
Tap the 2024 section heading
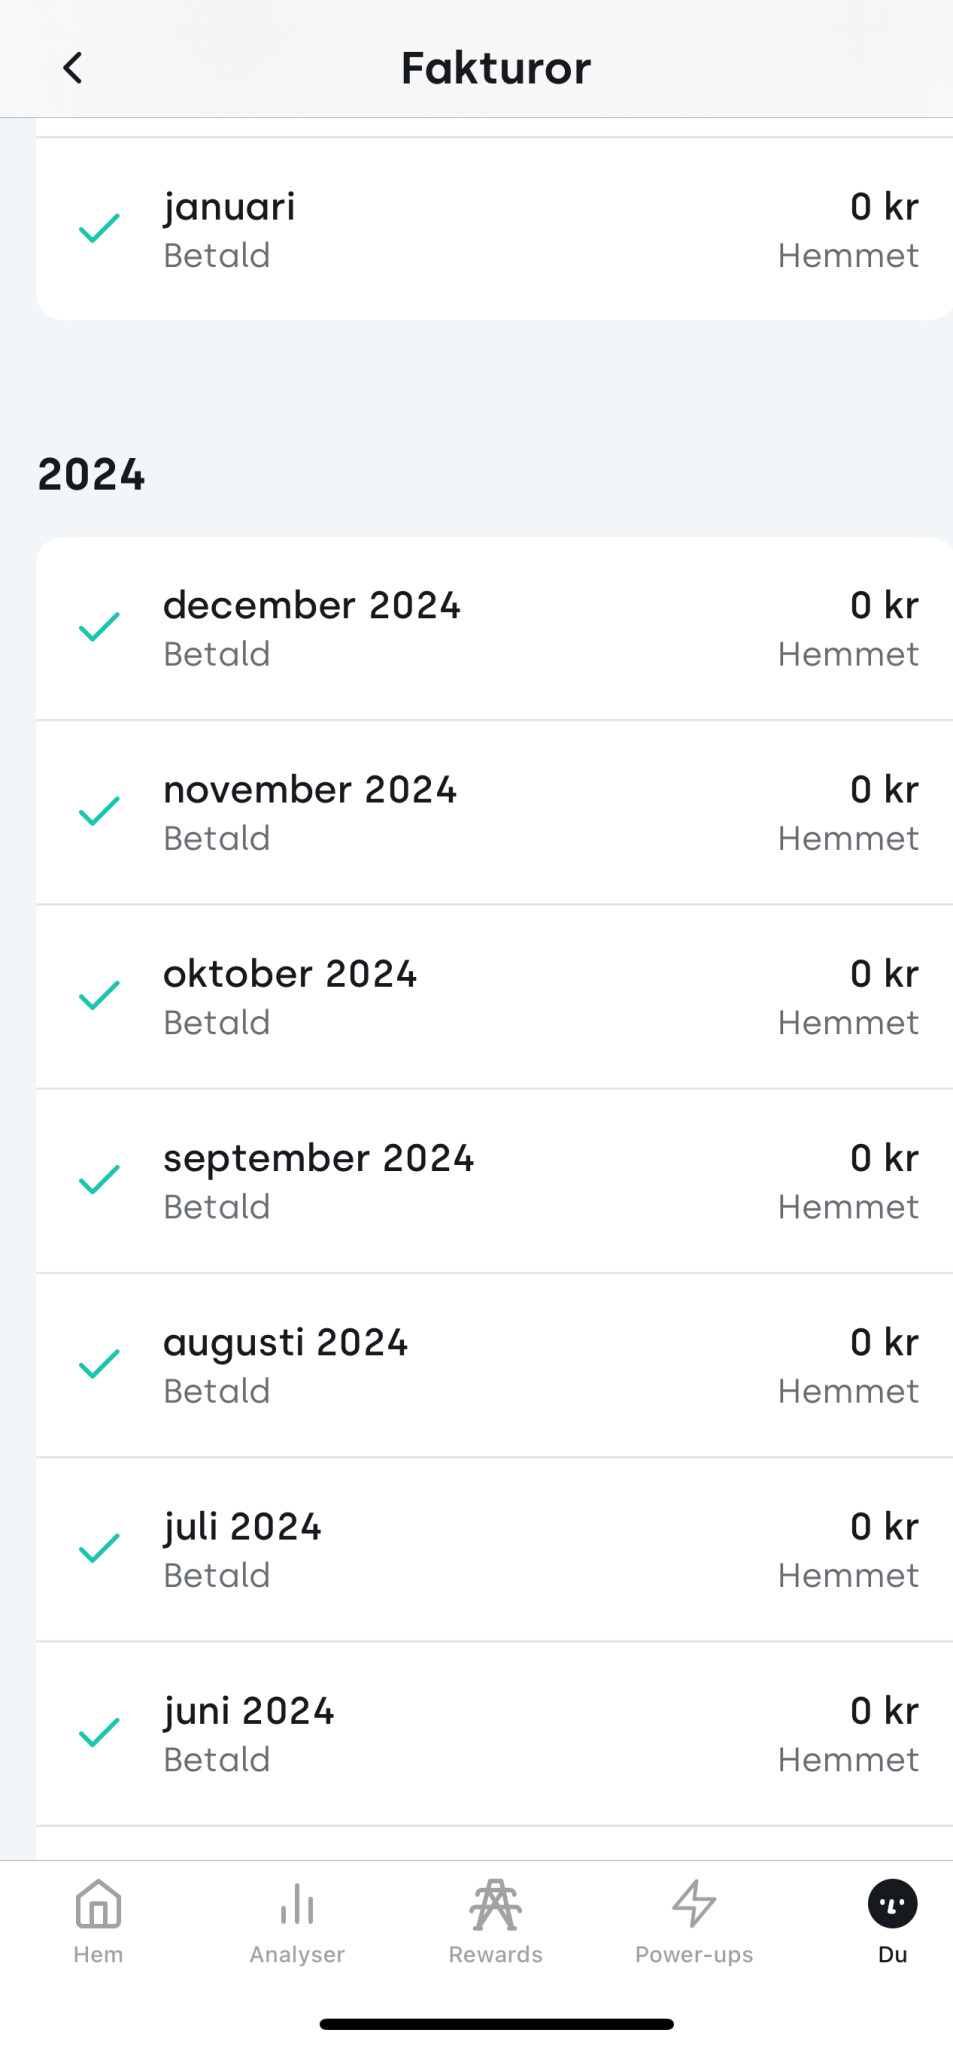(x=91, y=475)
